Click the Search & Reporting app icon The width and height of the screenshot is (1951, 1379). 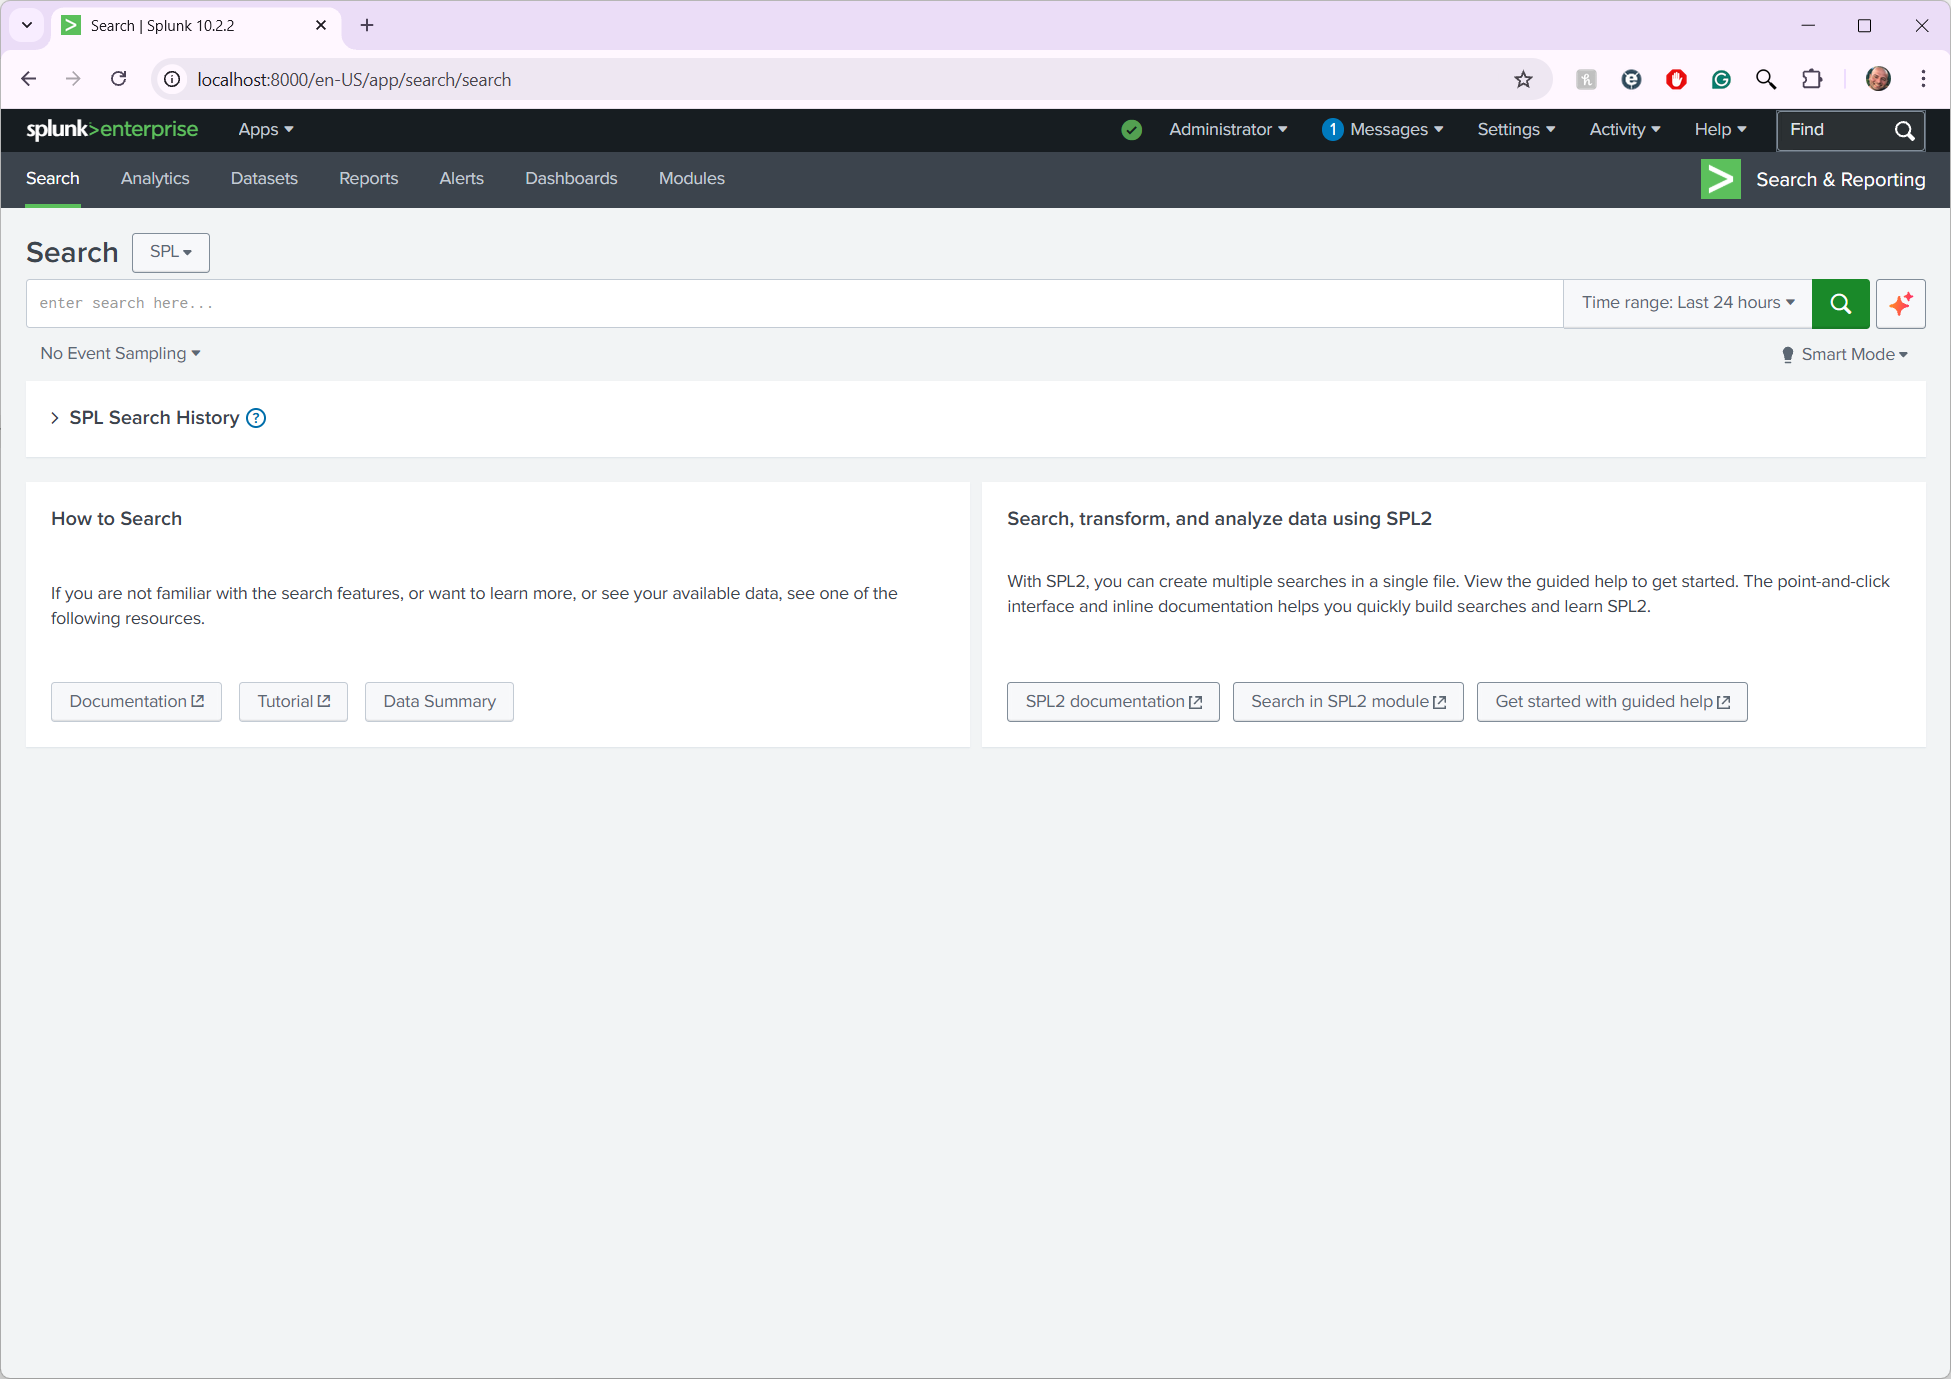pyautogui.click(x=1720, y=179)
